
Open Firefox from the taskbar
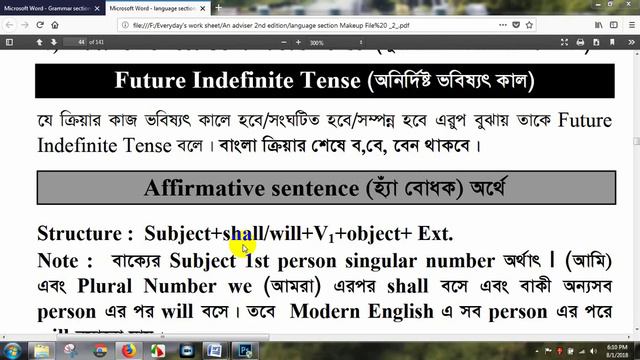[129, 351]
